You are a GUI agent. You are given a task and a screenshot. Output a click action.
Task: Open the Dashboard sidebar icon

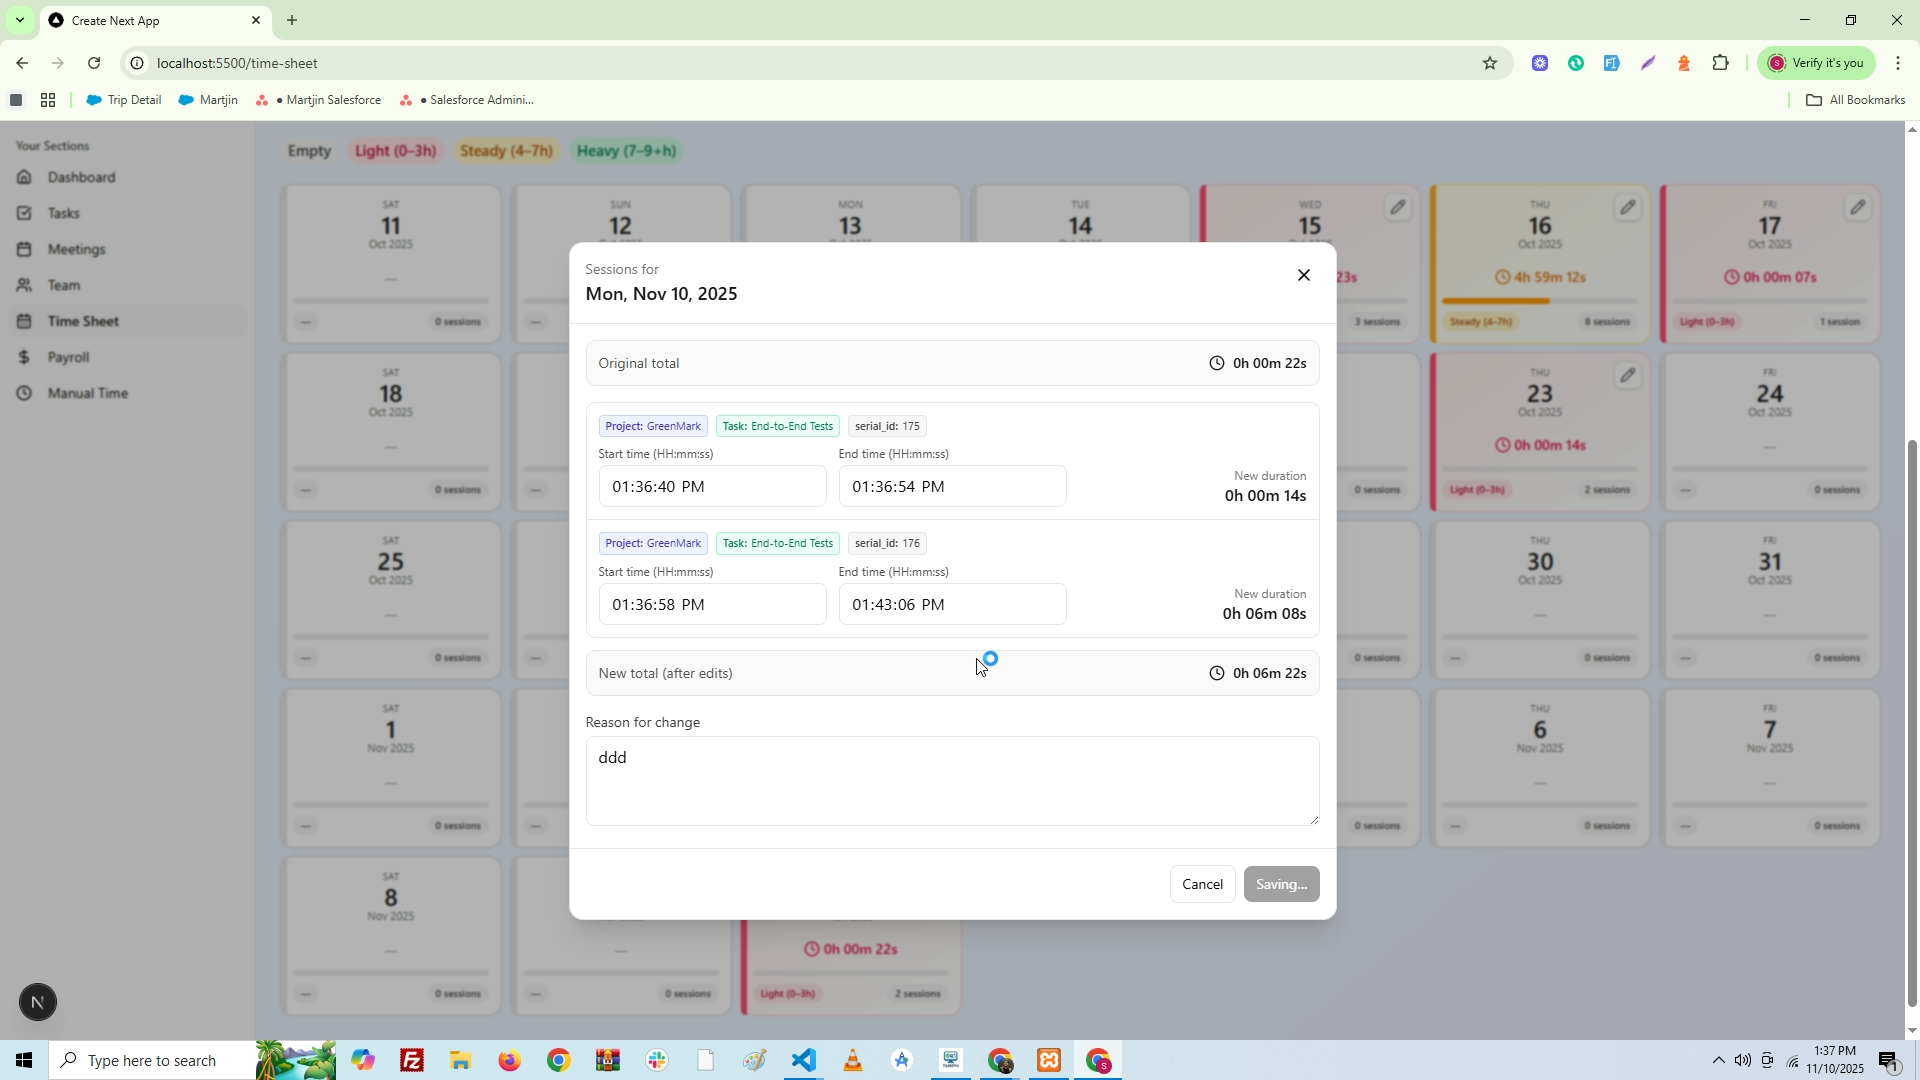(x=25, y=177)
